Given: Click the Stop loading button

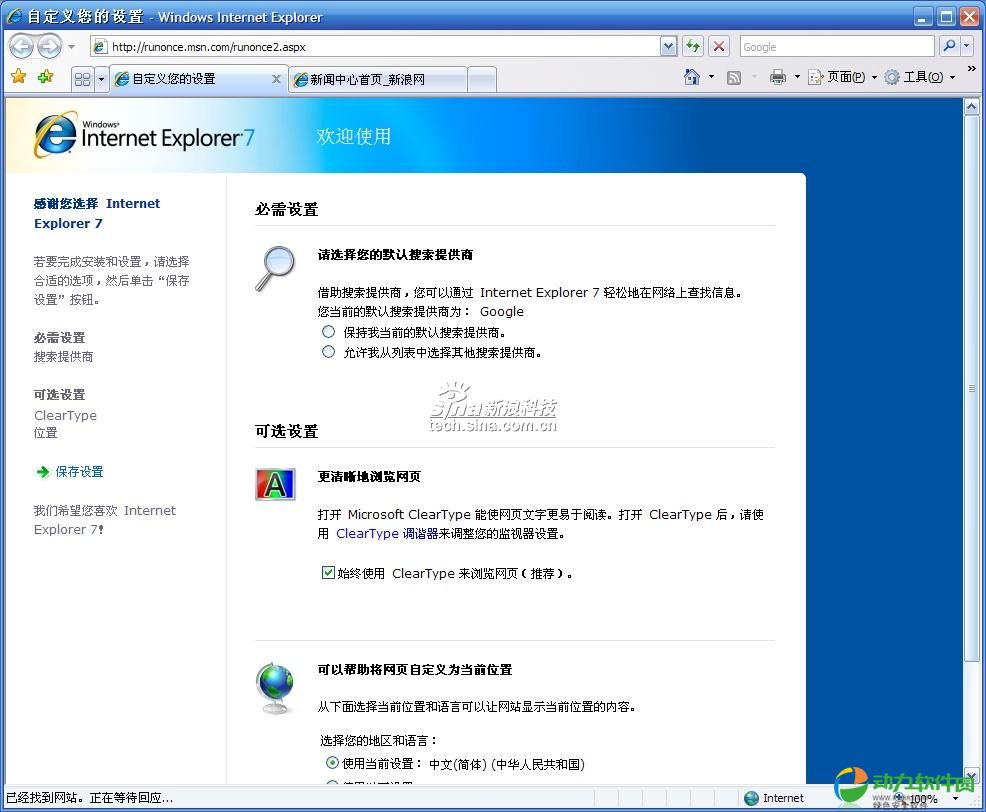Looking at the screenshot, I should 719,46.
